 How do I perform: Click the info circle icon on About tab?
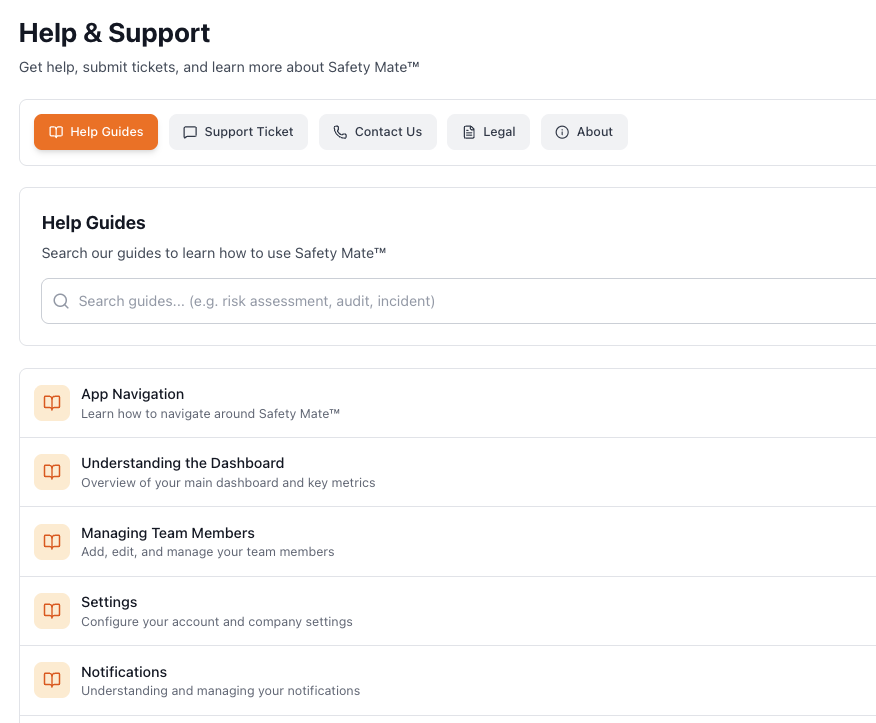pos(562,132)
